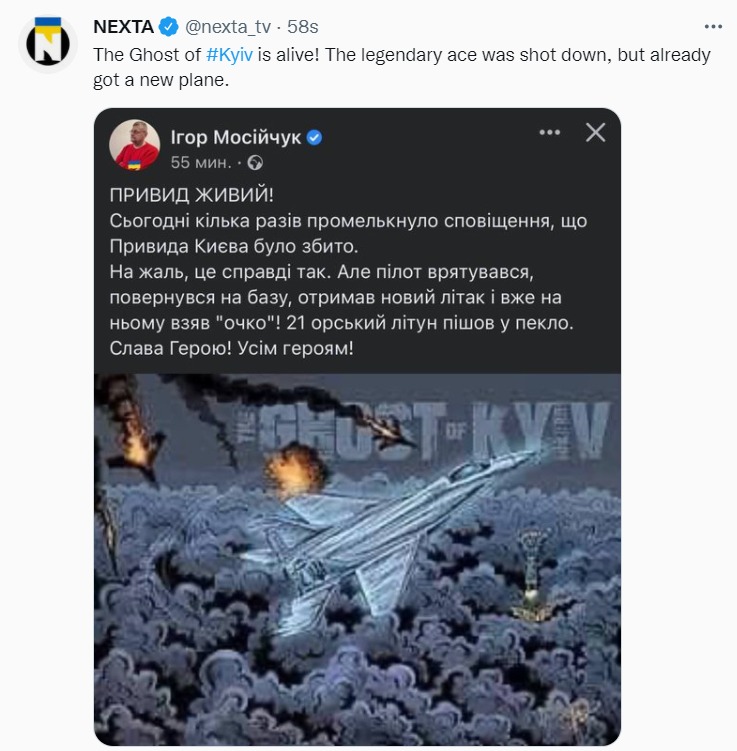737x751 pixels.
Task: Click the Ігор Мосійчук author name
Action: coord(236,137)
